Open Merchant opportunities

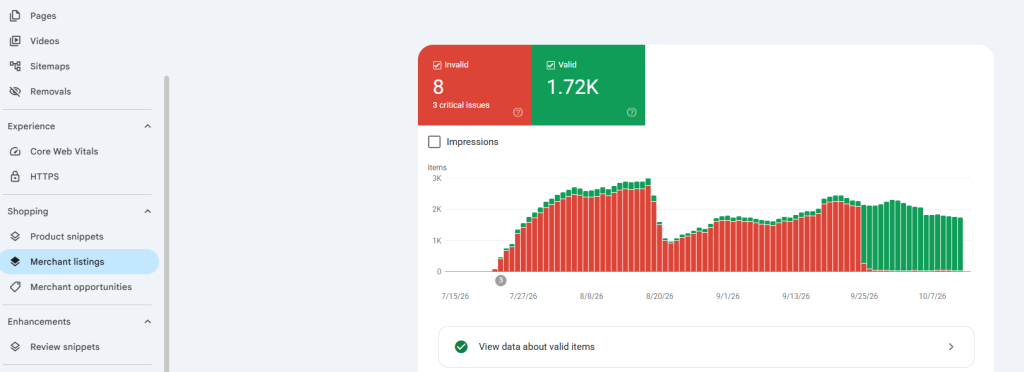tap(80, 287)
